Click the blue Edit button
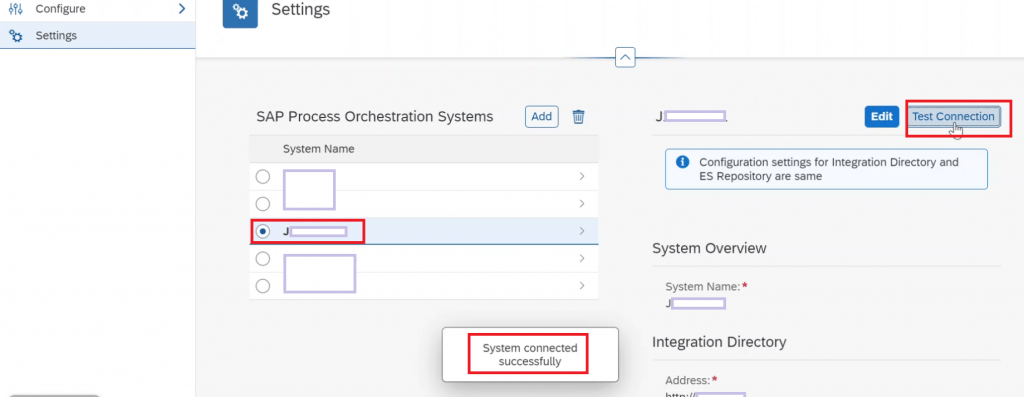This screenshot has height=397, width=1024. click(882, 117)
